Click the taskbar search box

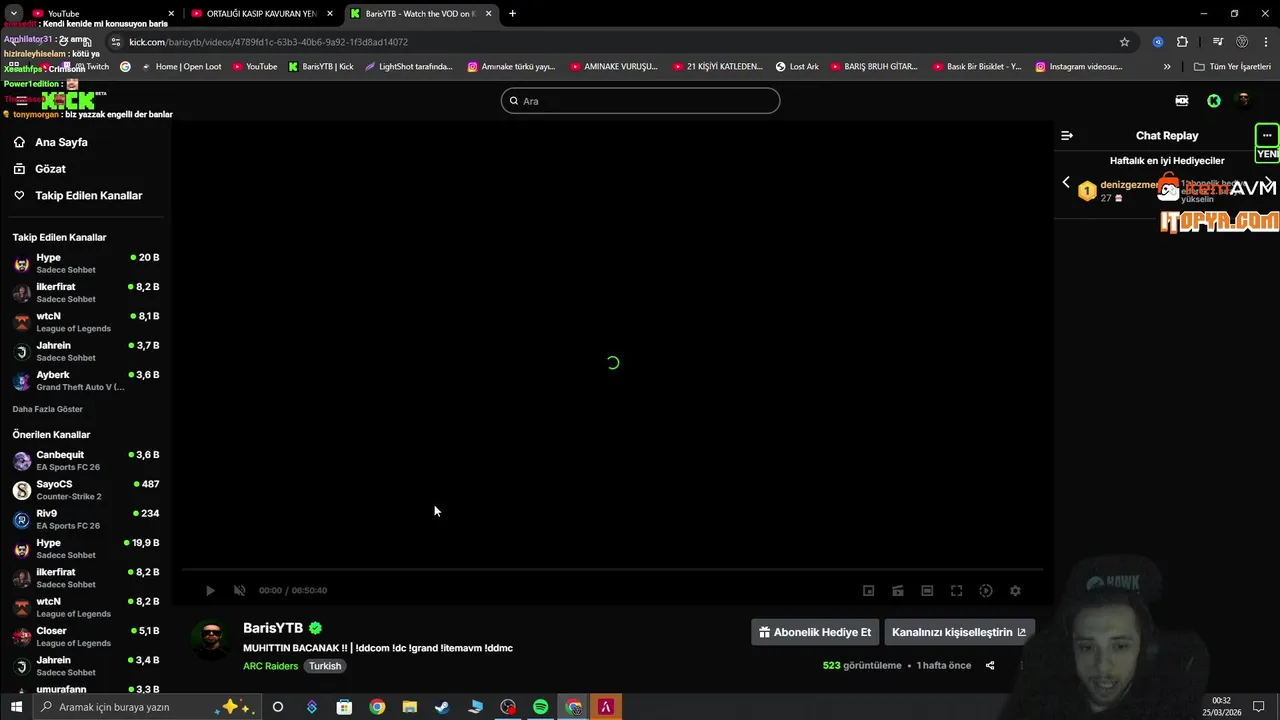tap(147, 707)
